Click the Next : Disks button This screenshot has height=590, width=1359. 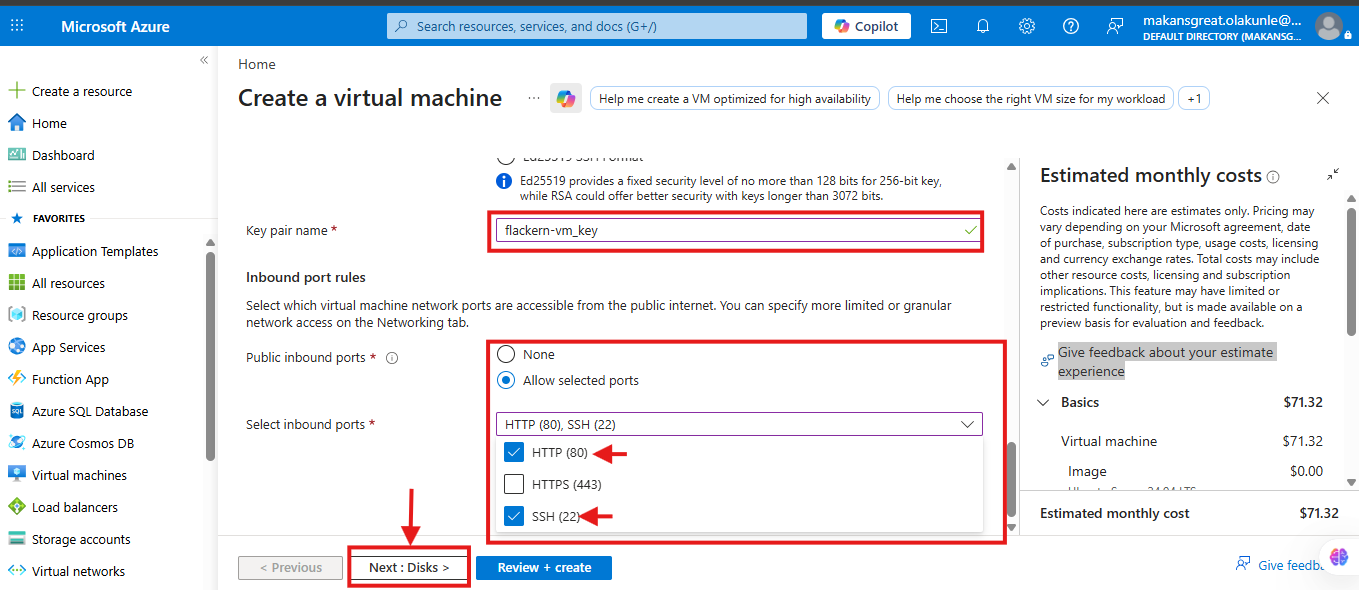[409, 567]
